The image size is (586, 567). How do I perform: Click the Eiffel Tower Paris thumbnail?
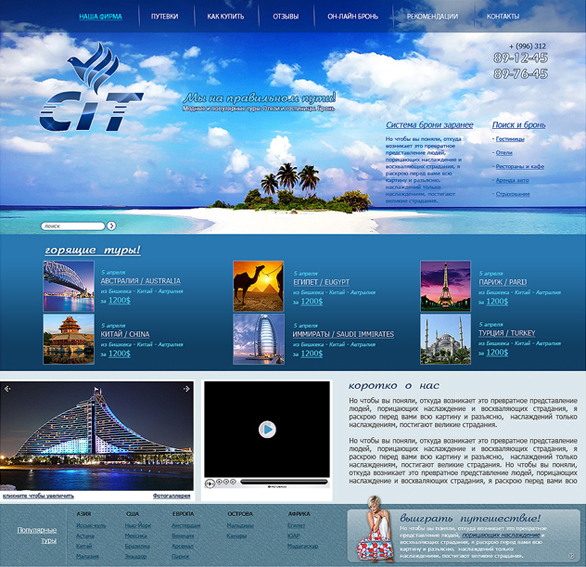pyautogui.click(x=445, y=286)
